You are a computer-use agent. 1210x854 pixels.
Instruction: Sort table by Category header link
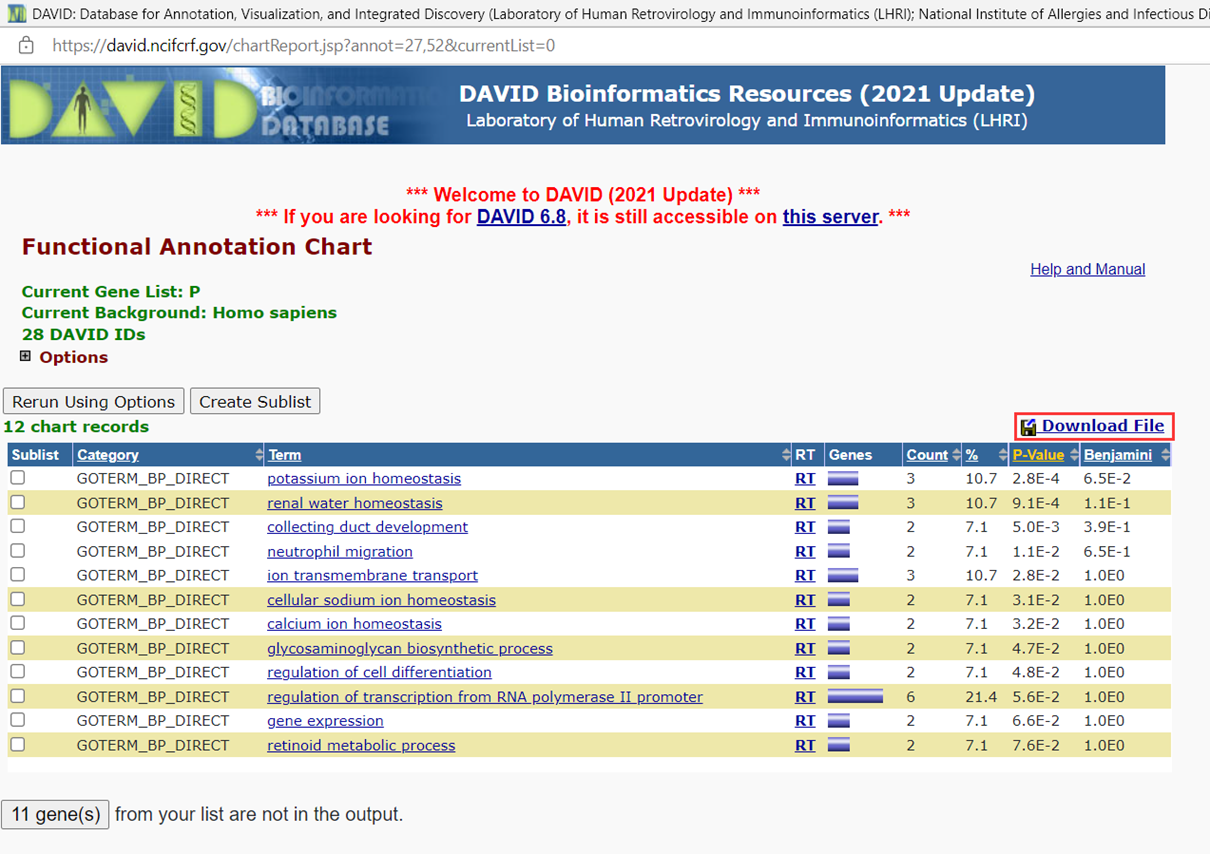point(108,455)
